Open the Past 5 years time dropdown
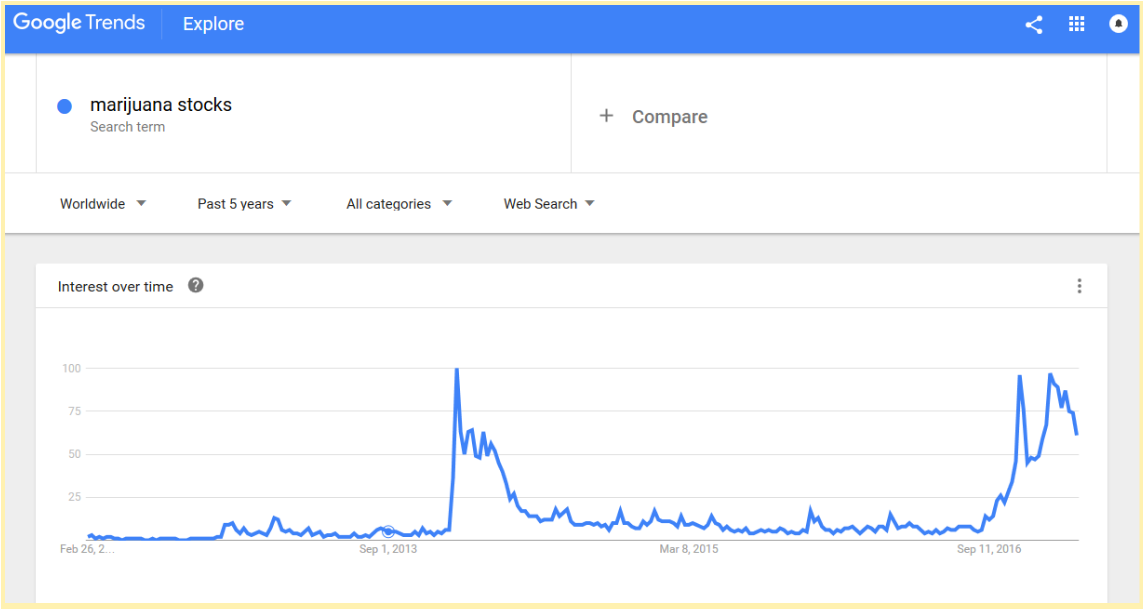 (244, 204)
